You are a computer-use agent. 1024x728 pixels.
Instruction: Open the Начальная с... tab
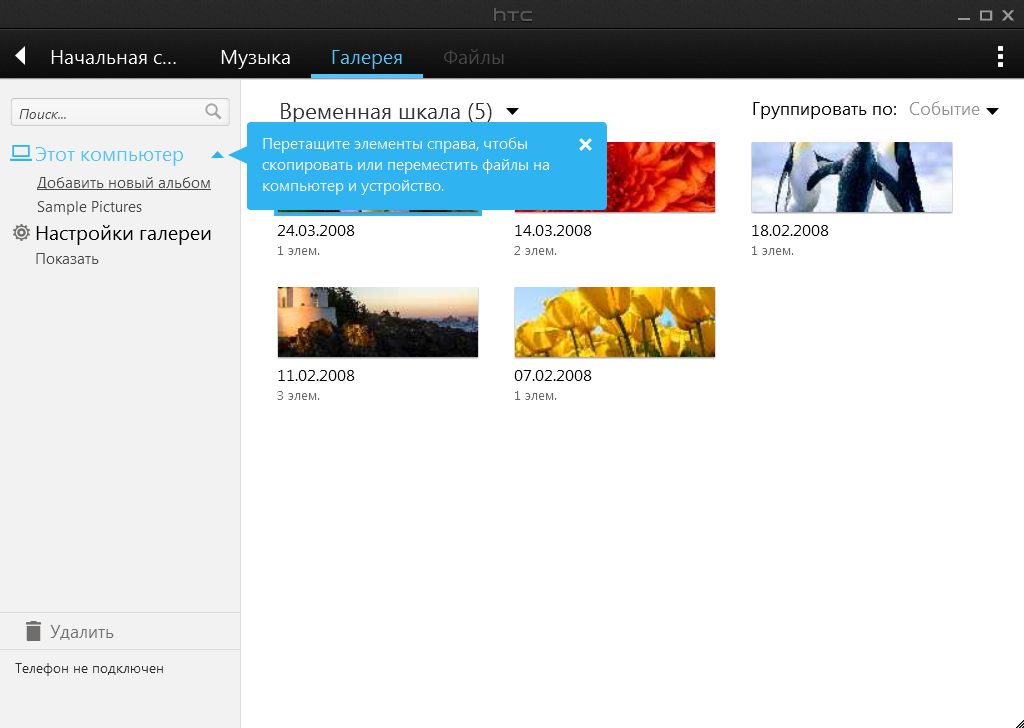coord(113,57)
